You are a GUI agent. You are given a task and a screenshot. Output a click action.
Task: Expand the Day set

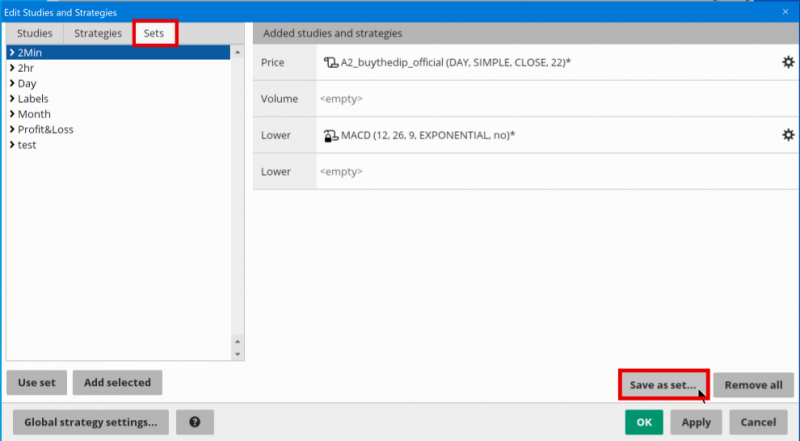click(11, 83)
